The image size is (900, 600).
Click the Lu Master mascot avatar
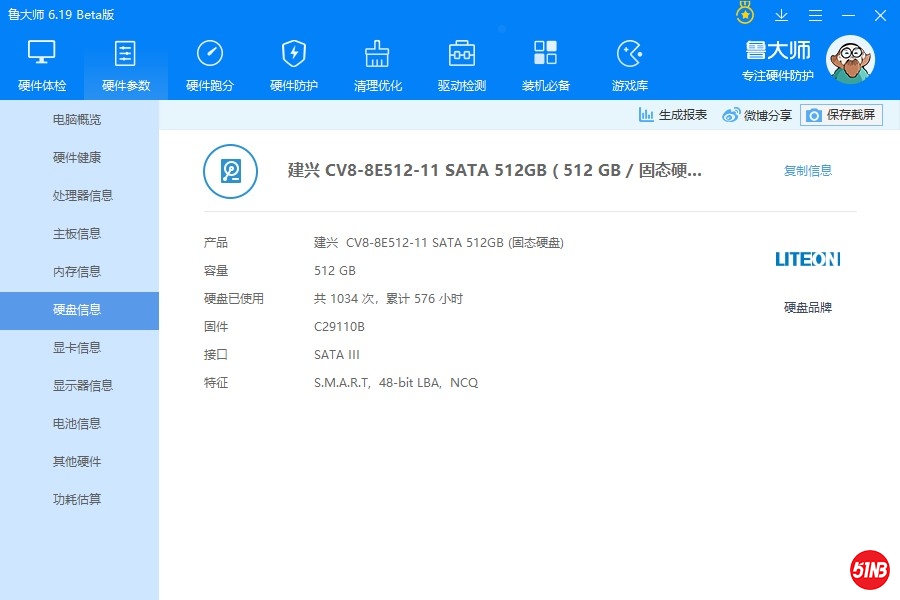[x=849, y=60]
